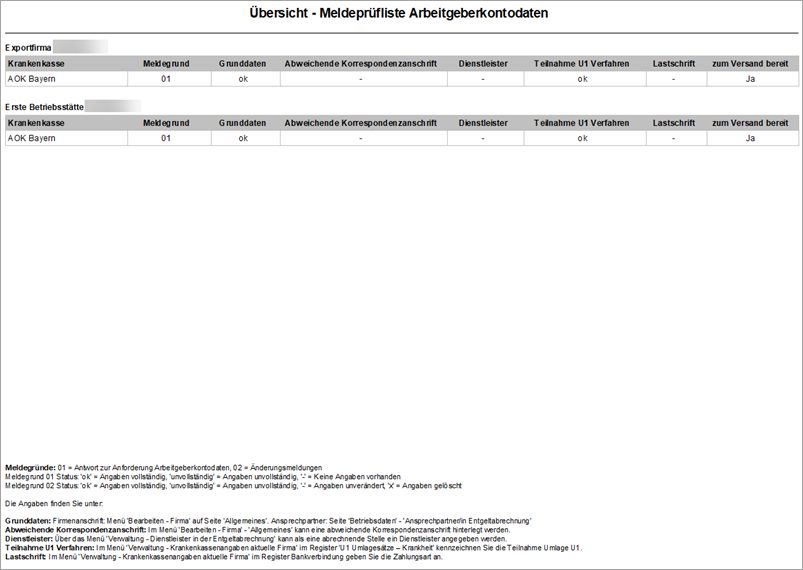Click Dienstleister column header under Erste Betriebsstätte
The height and width of the screenshot is (570, 803).
pos(482,123)
